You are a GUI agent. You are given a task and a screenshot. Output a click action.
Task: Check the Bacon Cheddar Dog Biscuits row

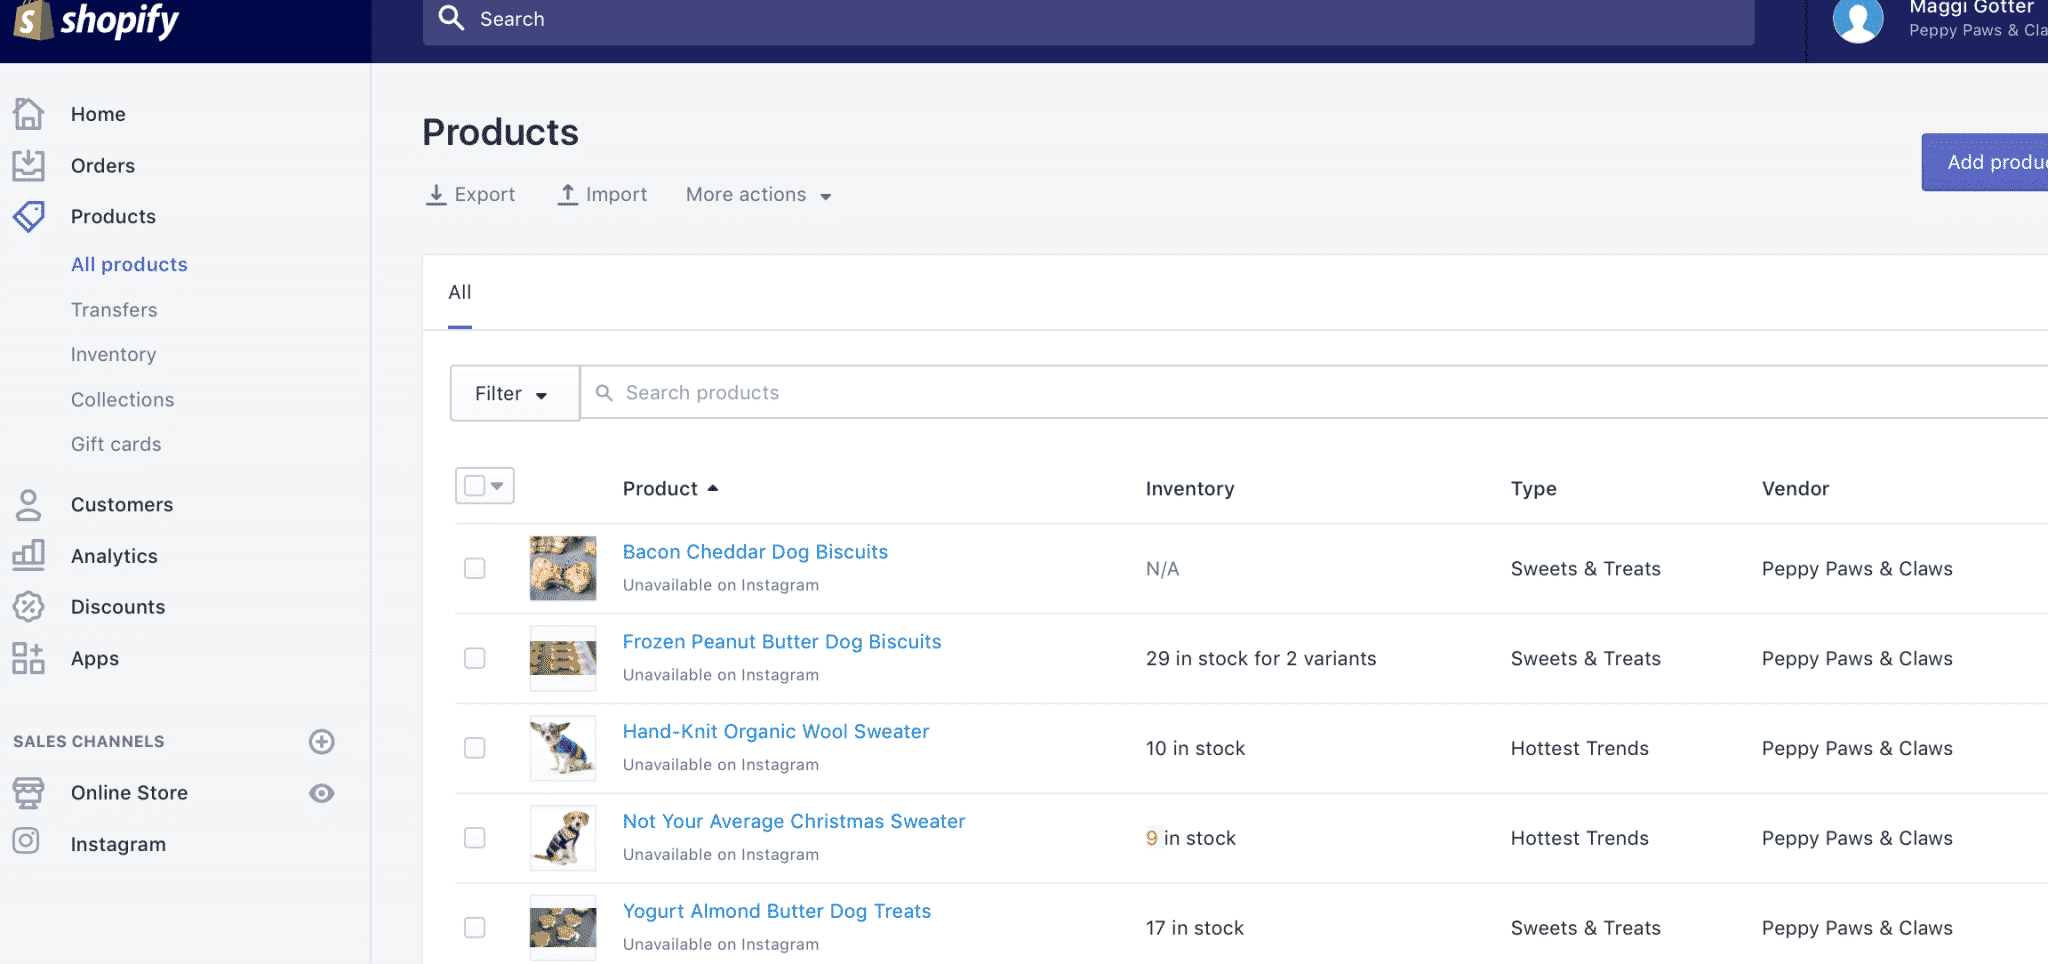[x=475, y=568]
